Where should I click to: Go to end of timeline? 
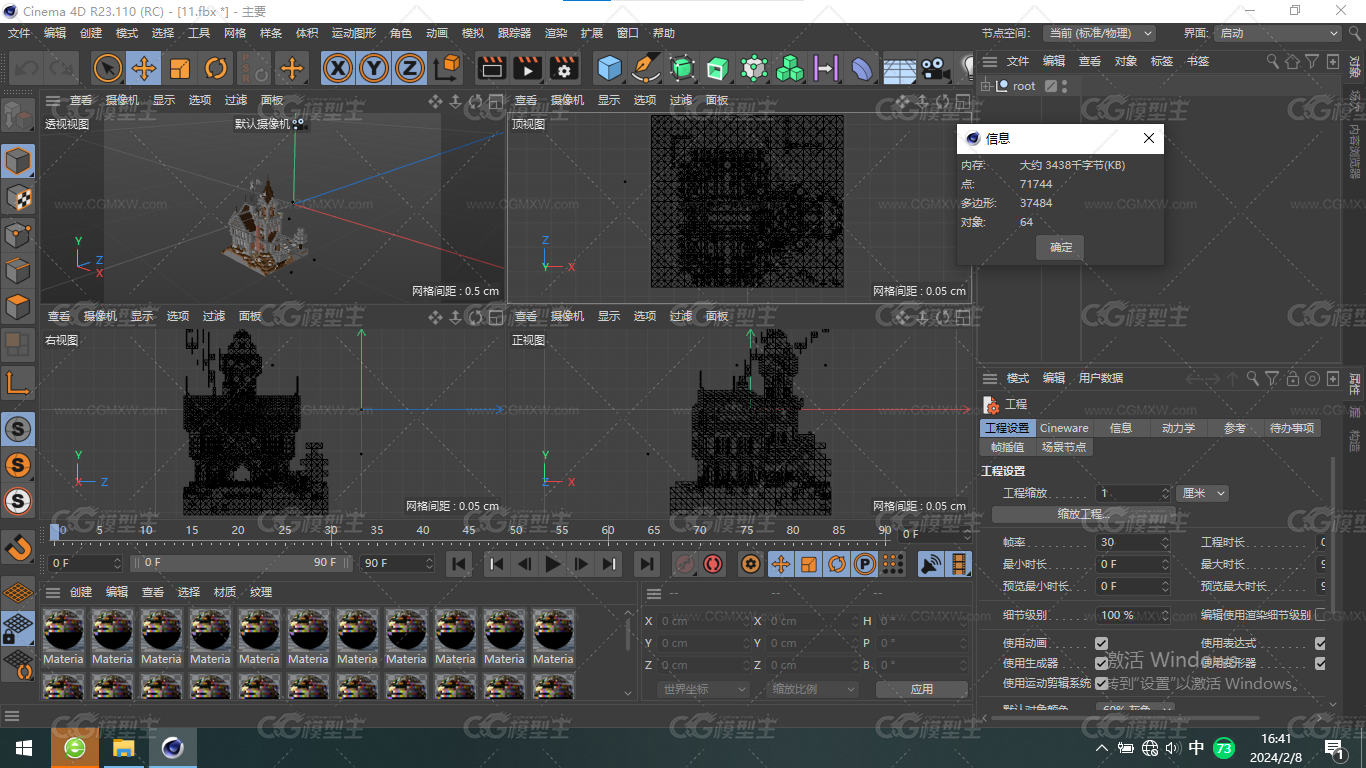pyautogui.click(x=647, y=564)
